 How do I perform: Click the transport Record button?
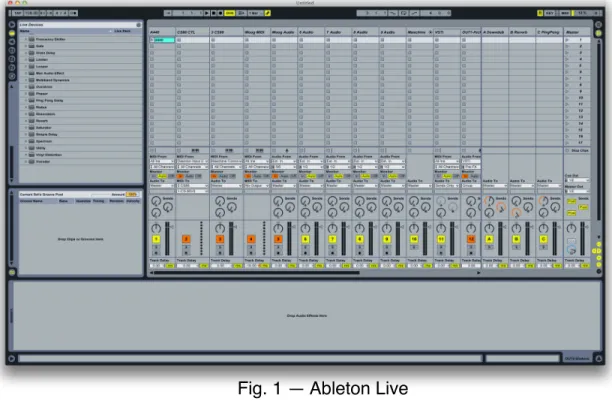220,13
